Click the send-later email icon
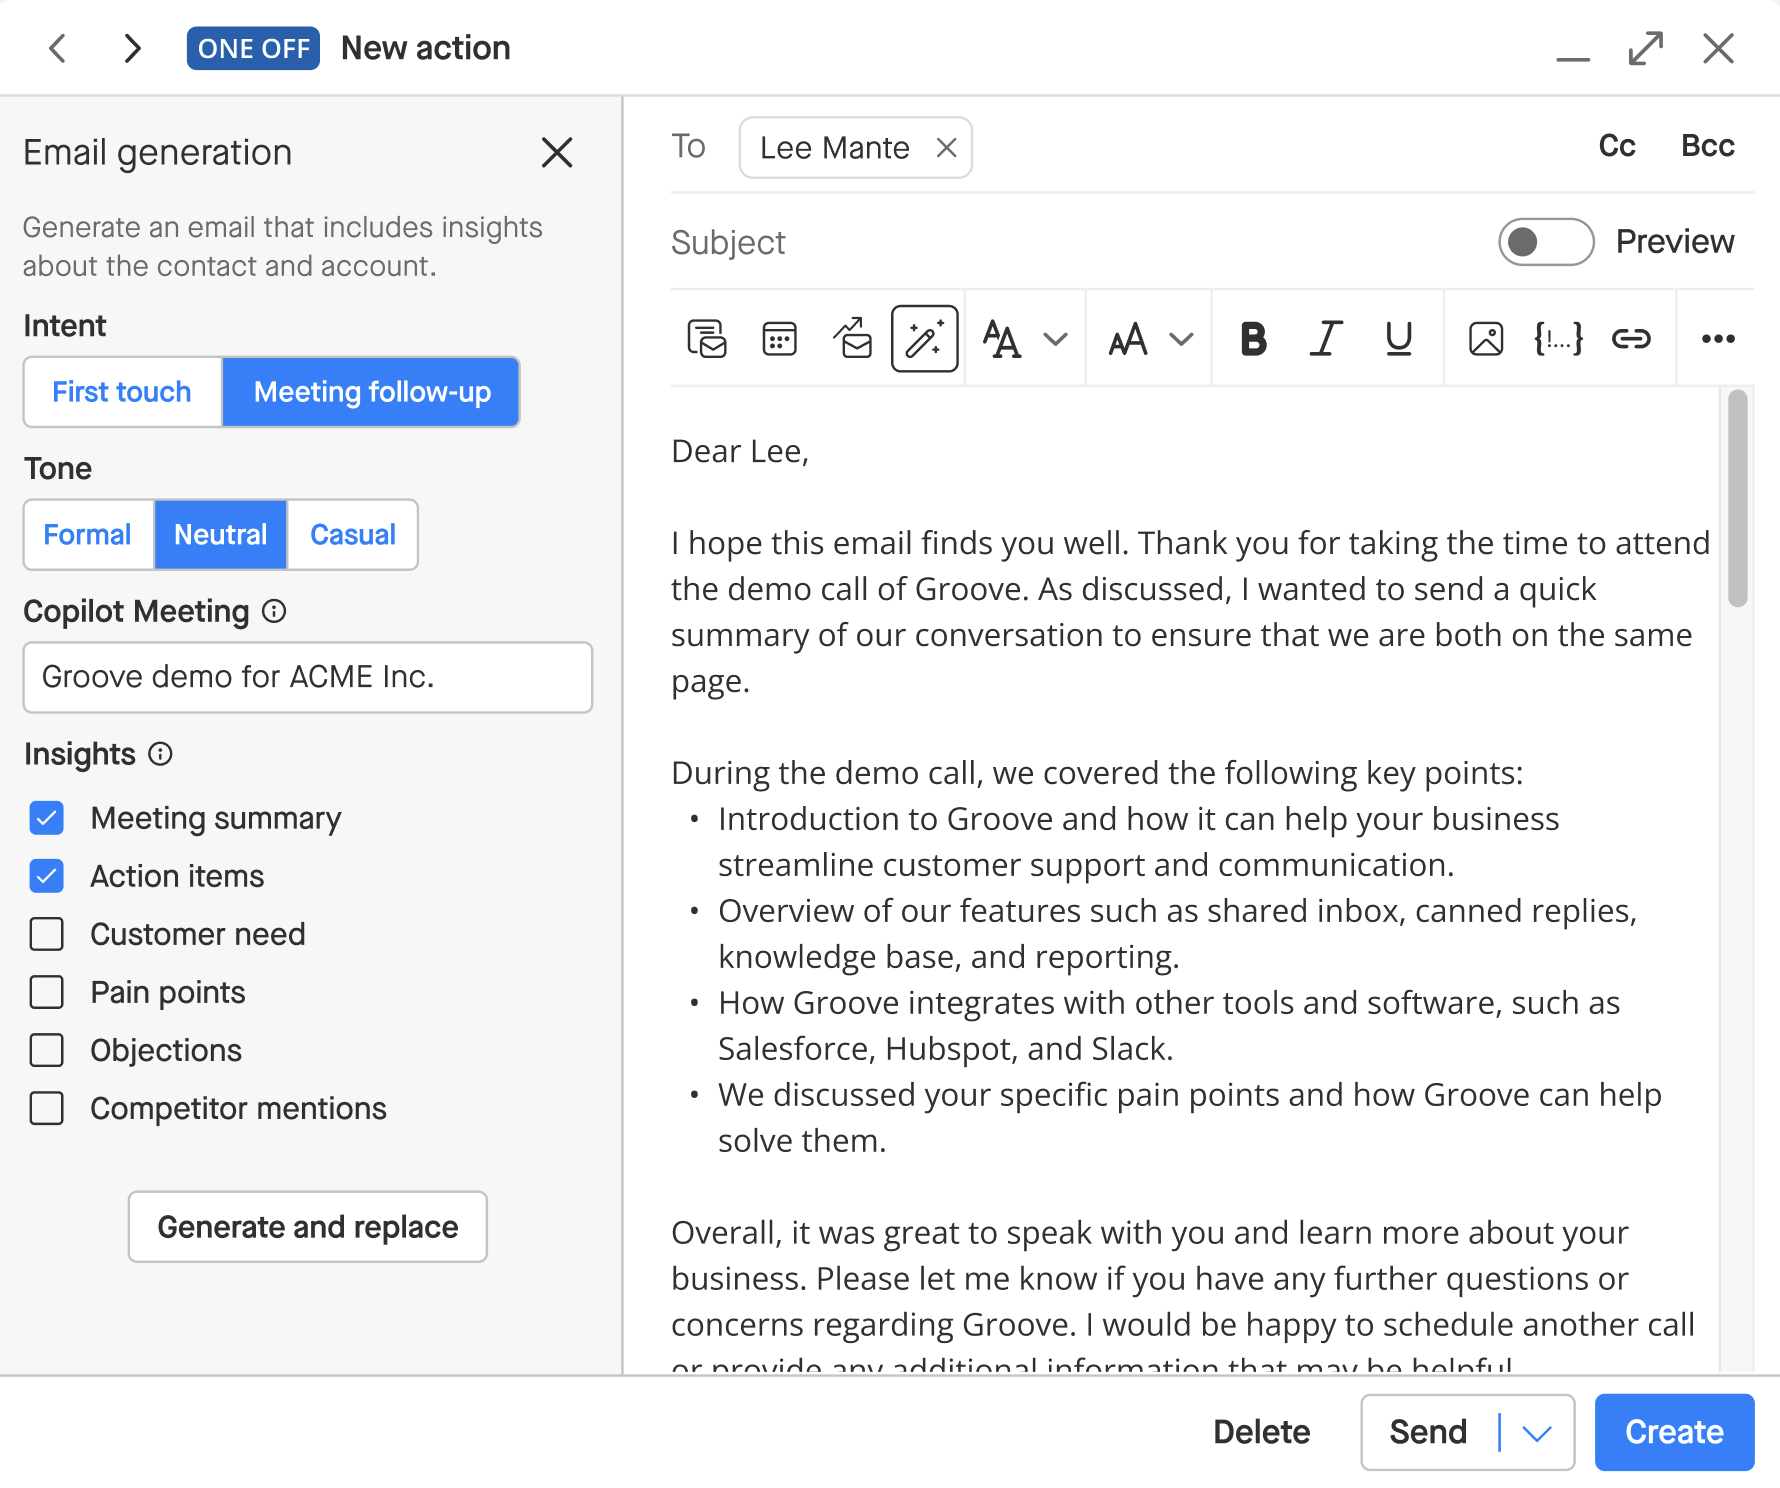 tap(851, 338)
